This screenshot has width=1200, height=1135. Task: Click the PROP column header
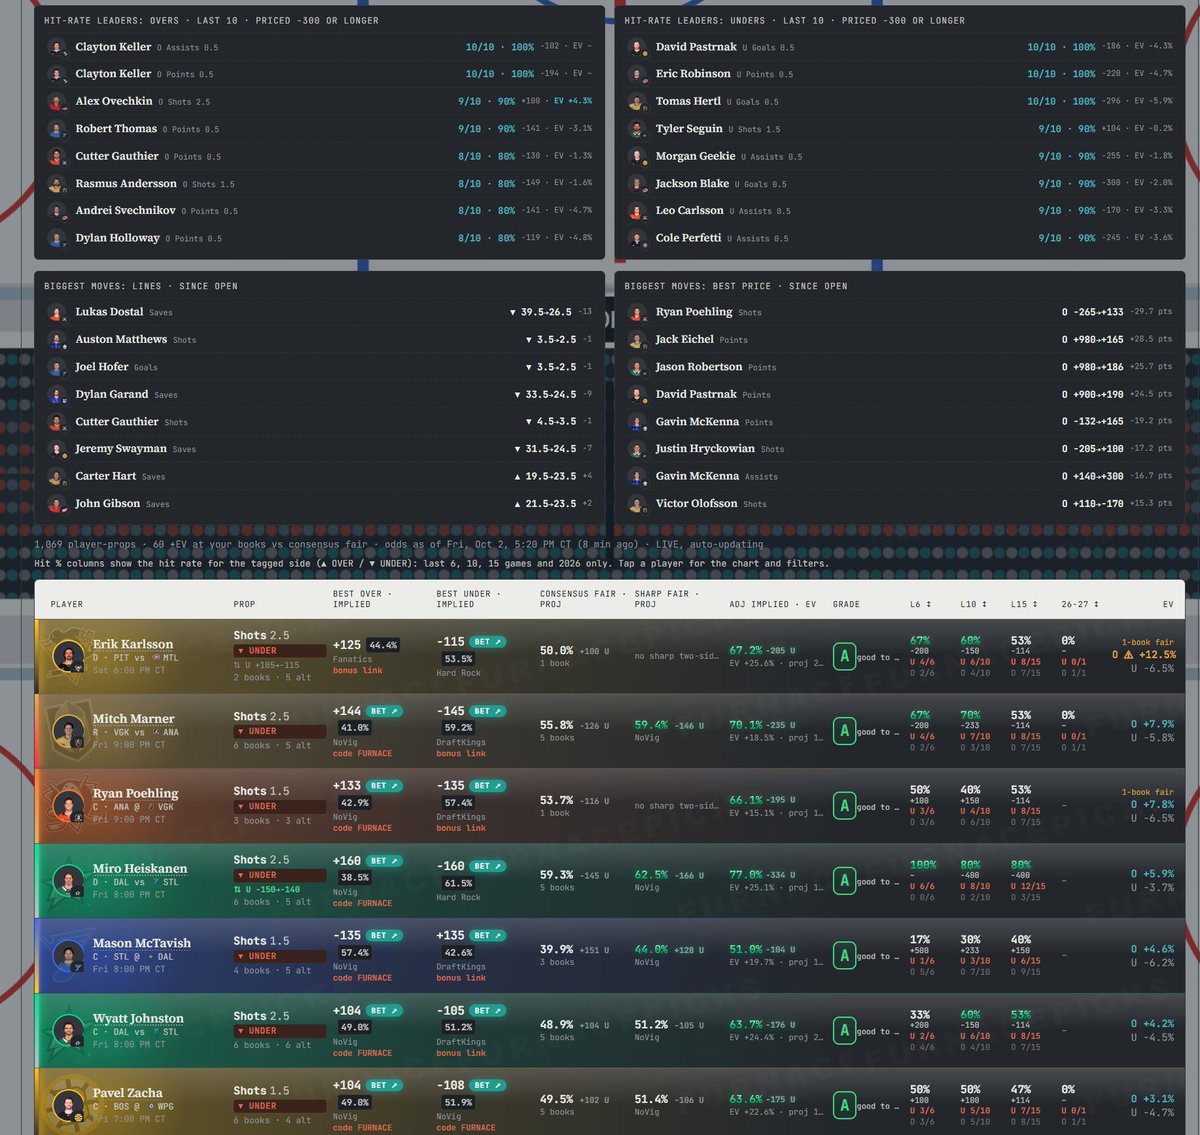click(x=245, y=604)
